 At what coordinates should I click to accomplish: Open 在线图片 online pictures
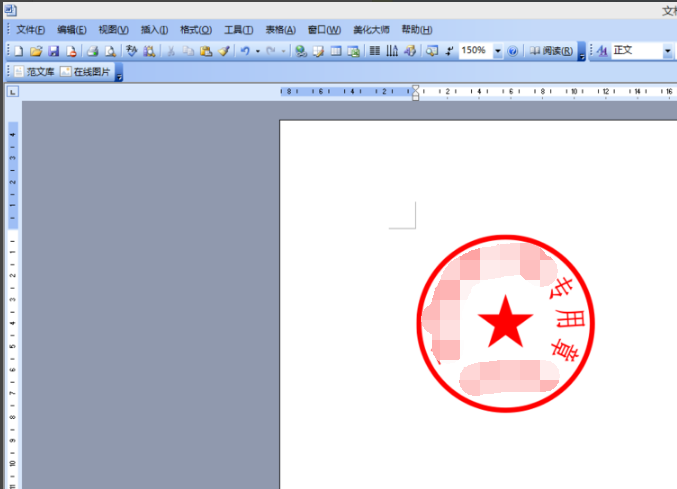tap(85, 72)
